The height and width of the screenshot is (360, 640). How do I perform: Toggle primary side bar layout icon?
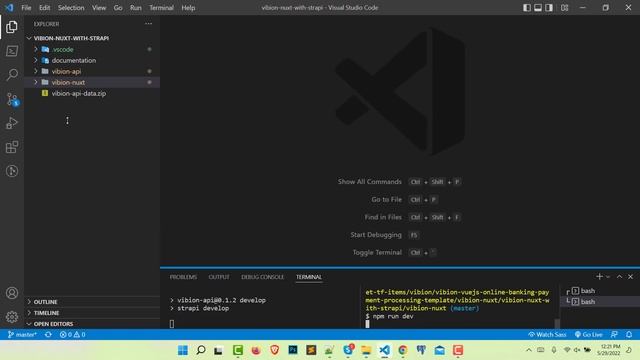coord(527,8)
